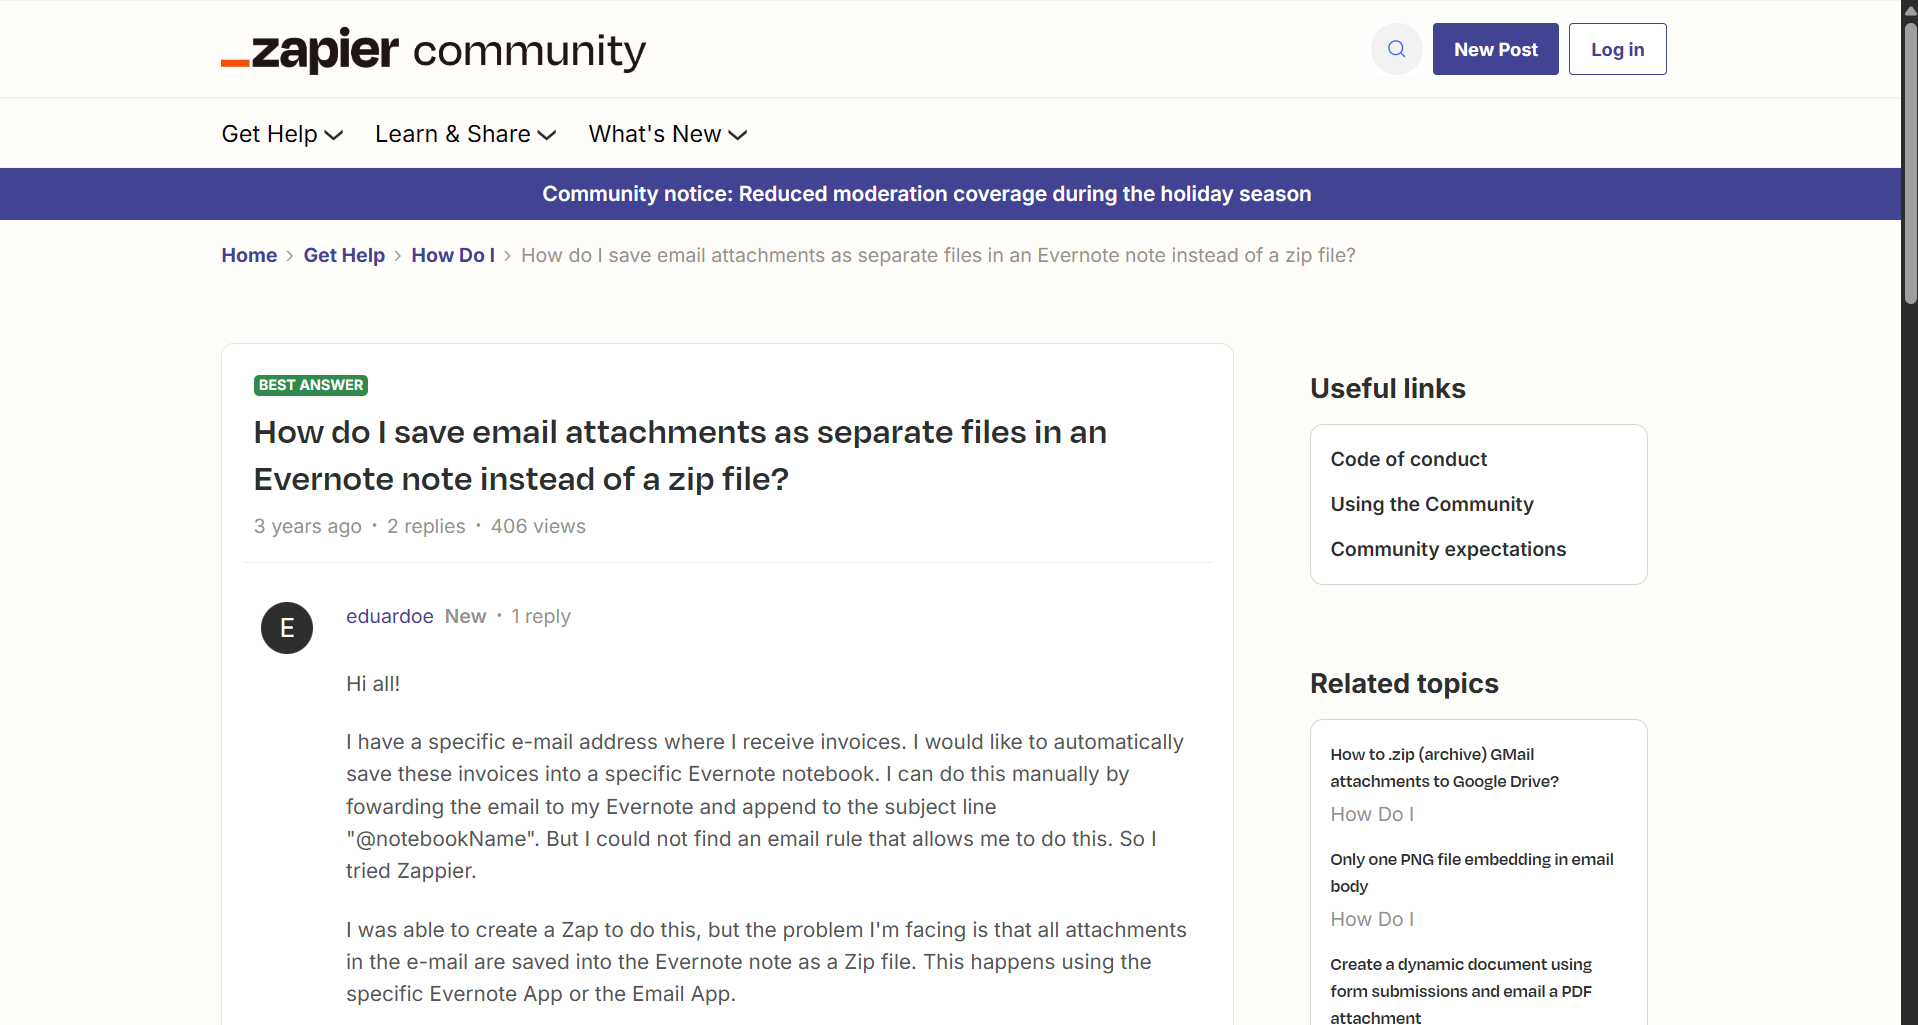Click the scroll-up arrow at top right
Image resolution: width=1918 pixels, height=1025 pixels.
tap(1908, 10)
